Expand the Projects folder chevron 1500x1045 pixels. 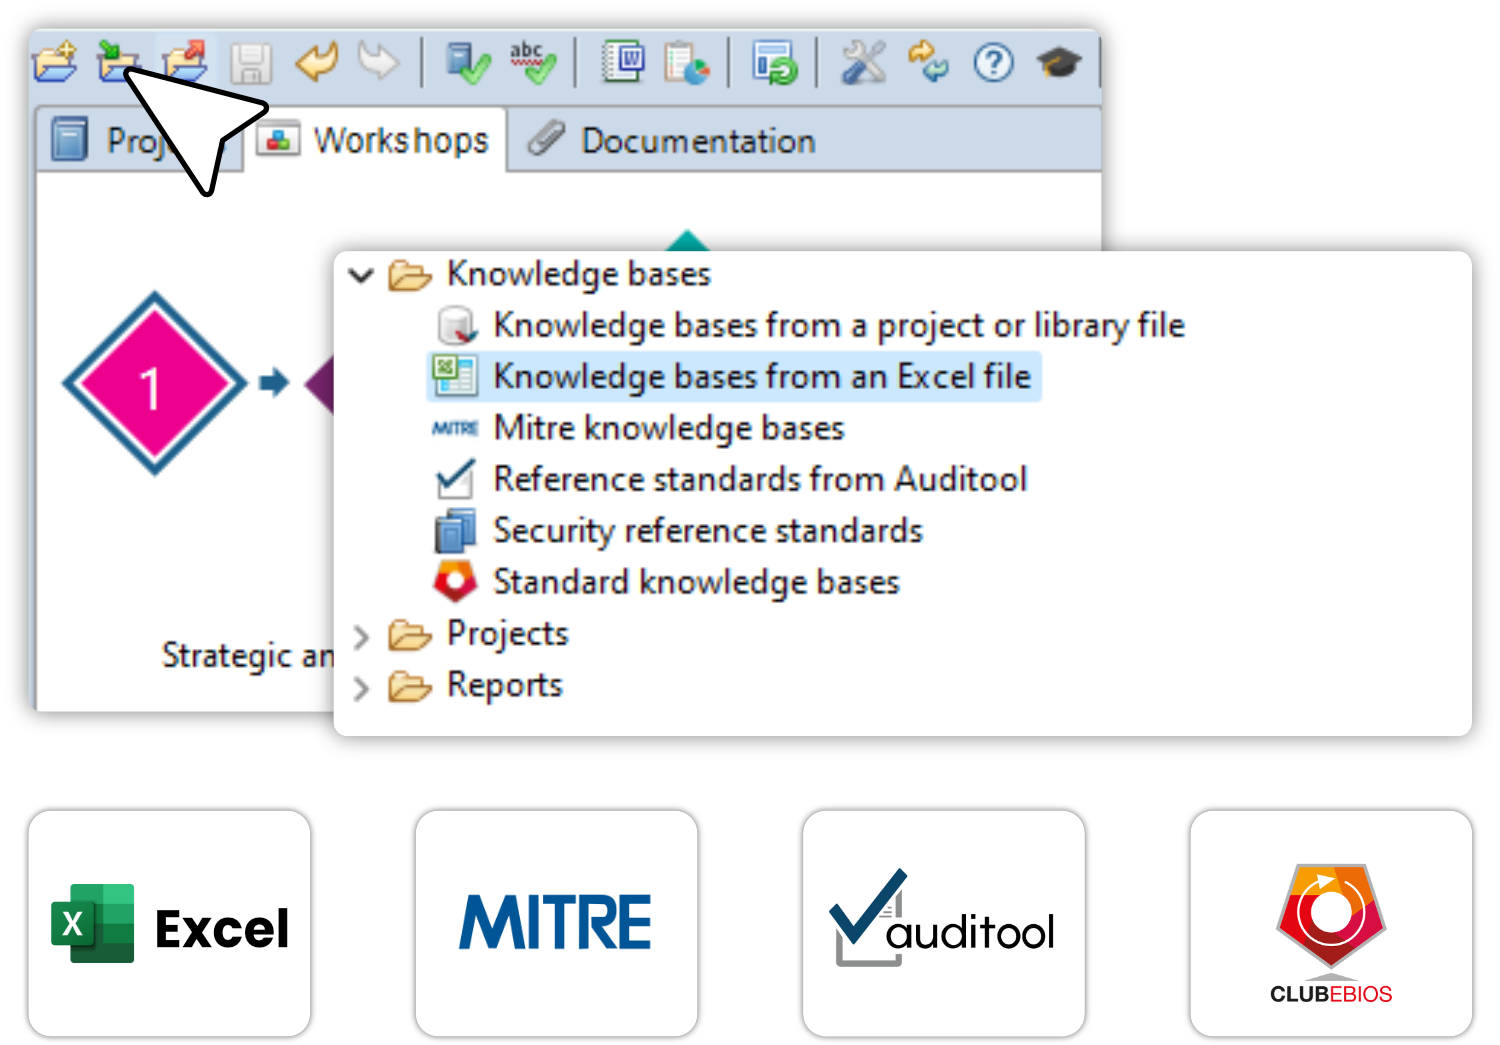(x=361, y=636)
